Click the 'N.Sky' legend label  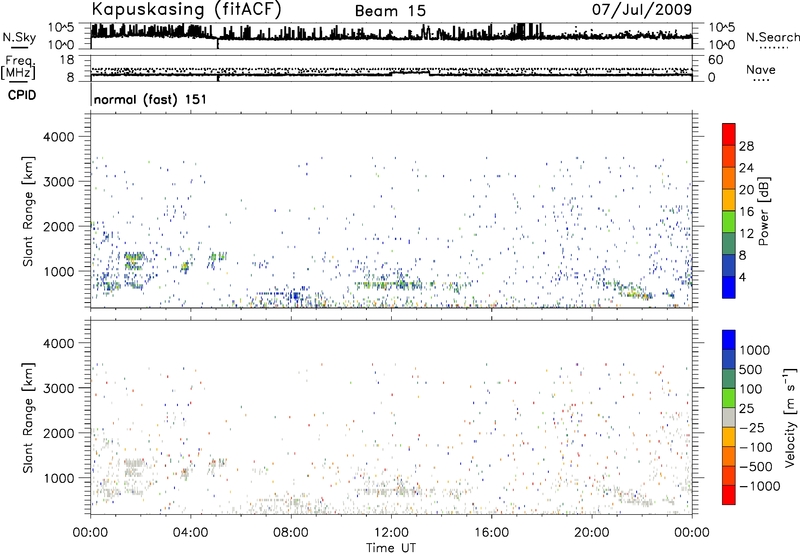[x=19, y=37]
